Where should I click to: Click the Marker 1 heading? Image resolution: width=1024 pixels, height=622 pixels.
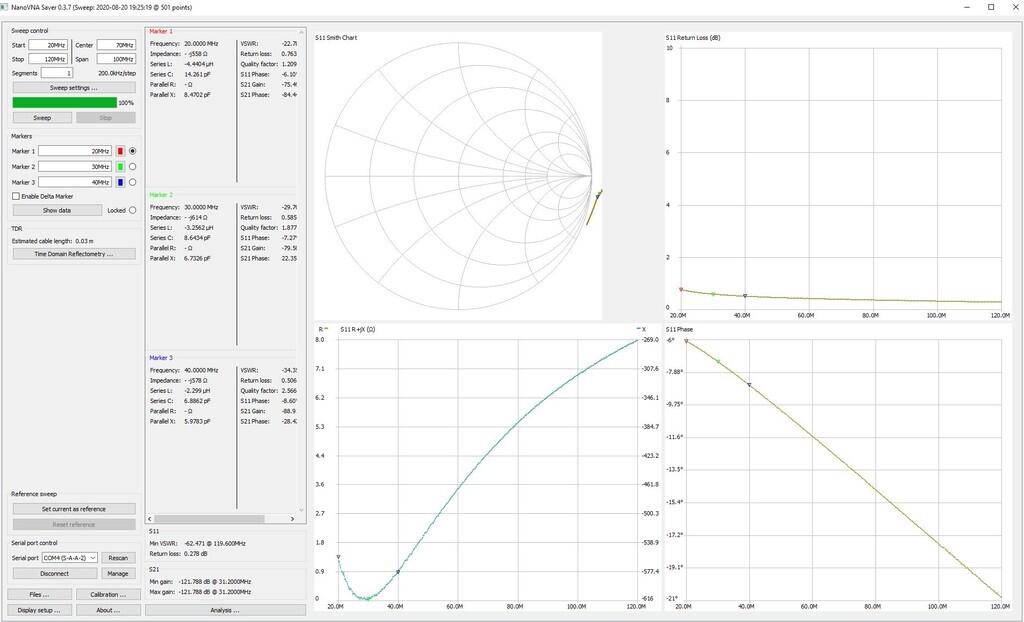tap(161, 31)
